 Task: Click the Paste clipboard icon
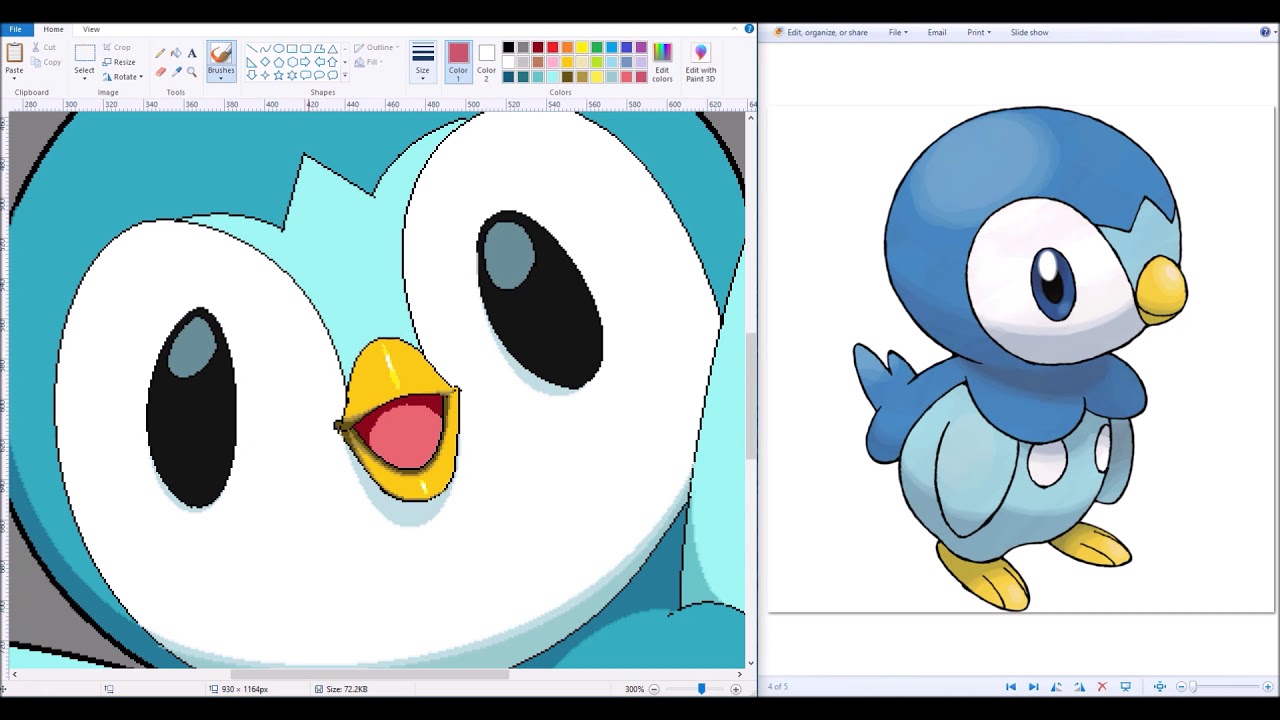pos(14,53)
